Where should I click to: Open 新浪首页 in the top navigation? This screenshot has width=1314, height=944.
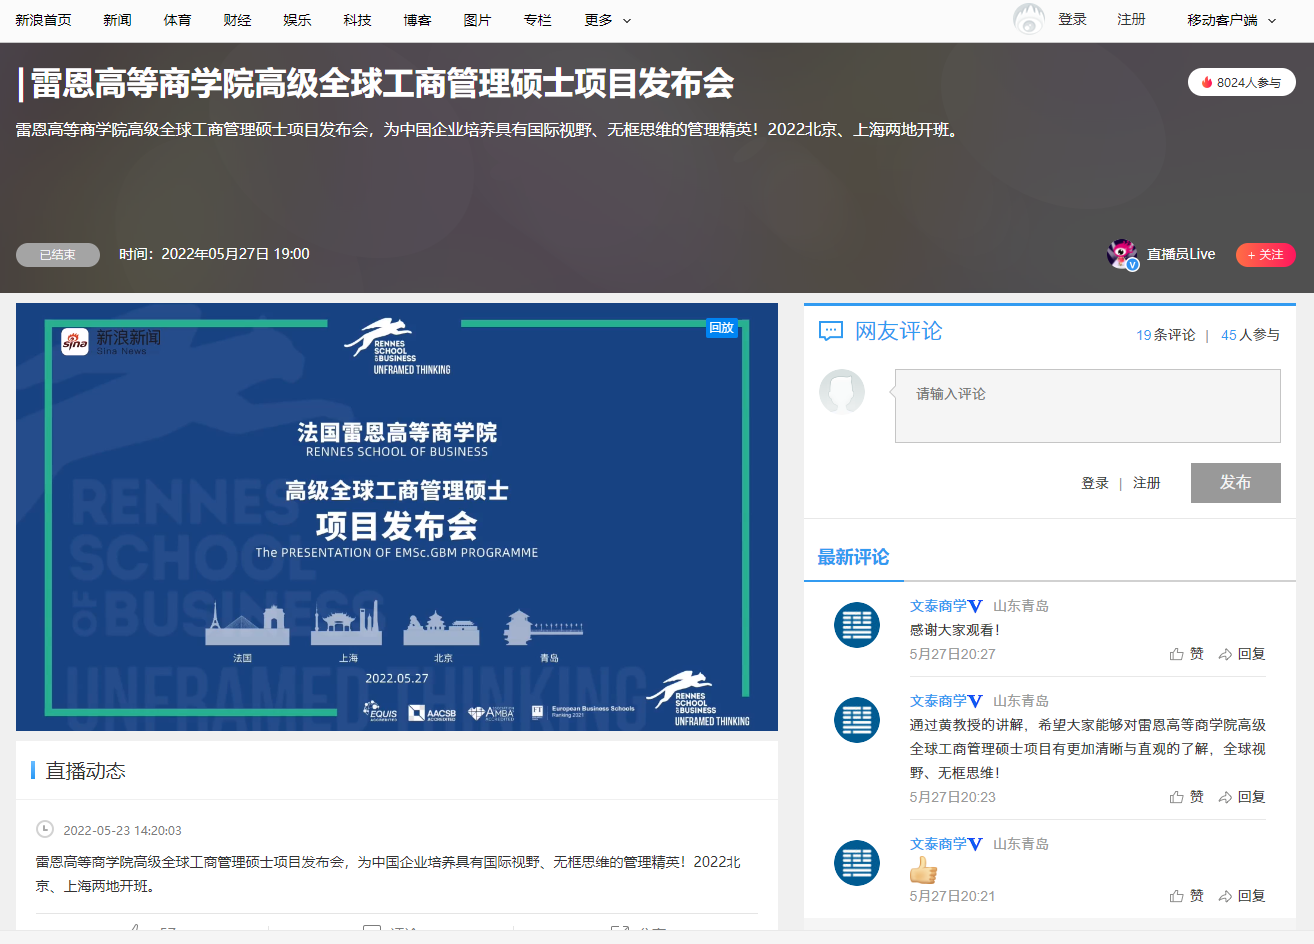pyautogui.click(x=43, y=20)
